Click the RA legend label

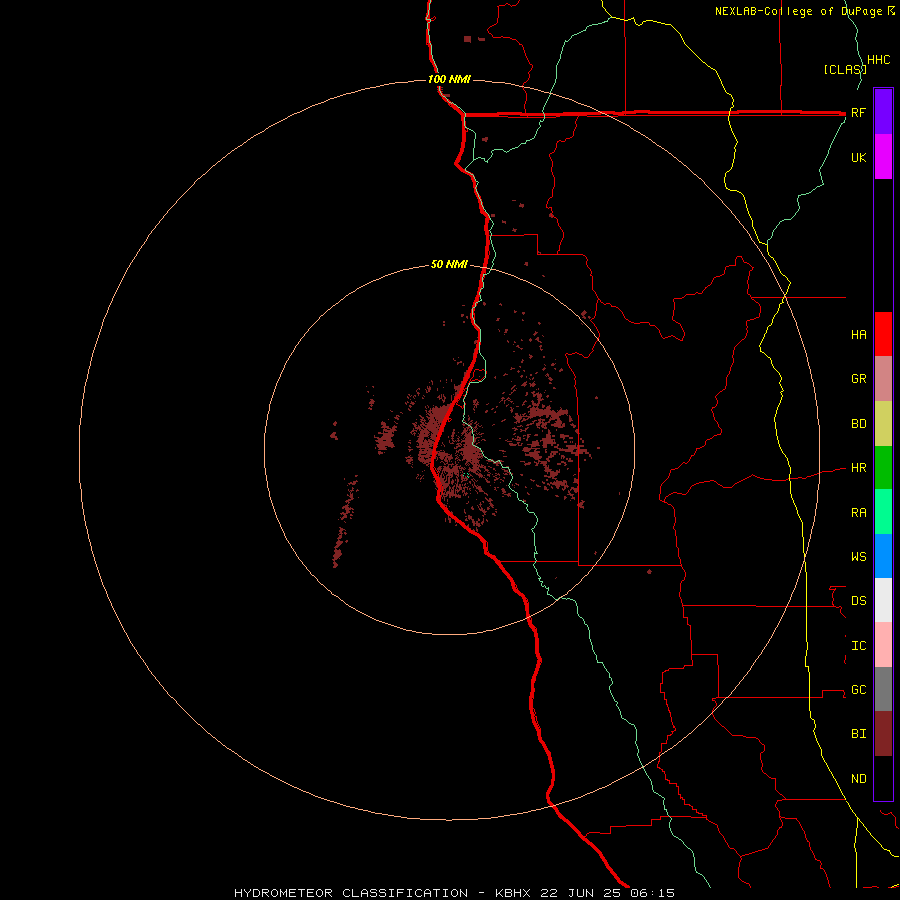coord(858,513)
